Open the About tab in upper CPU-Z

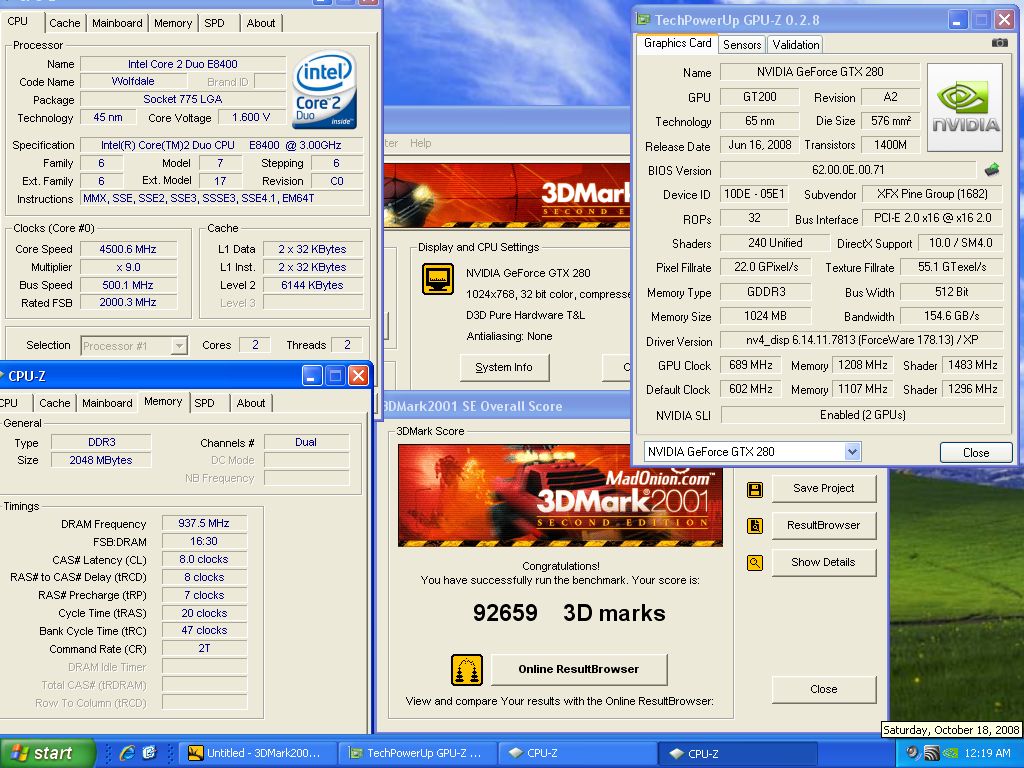tap(261, 23)
